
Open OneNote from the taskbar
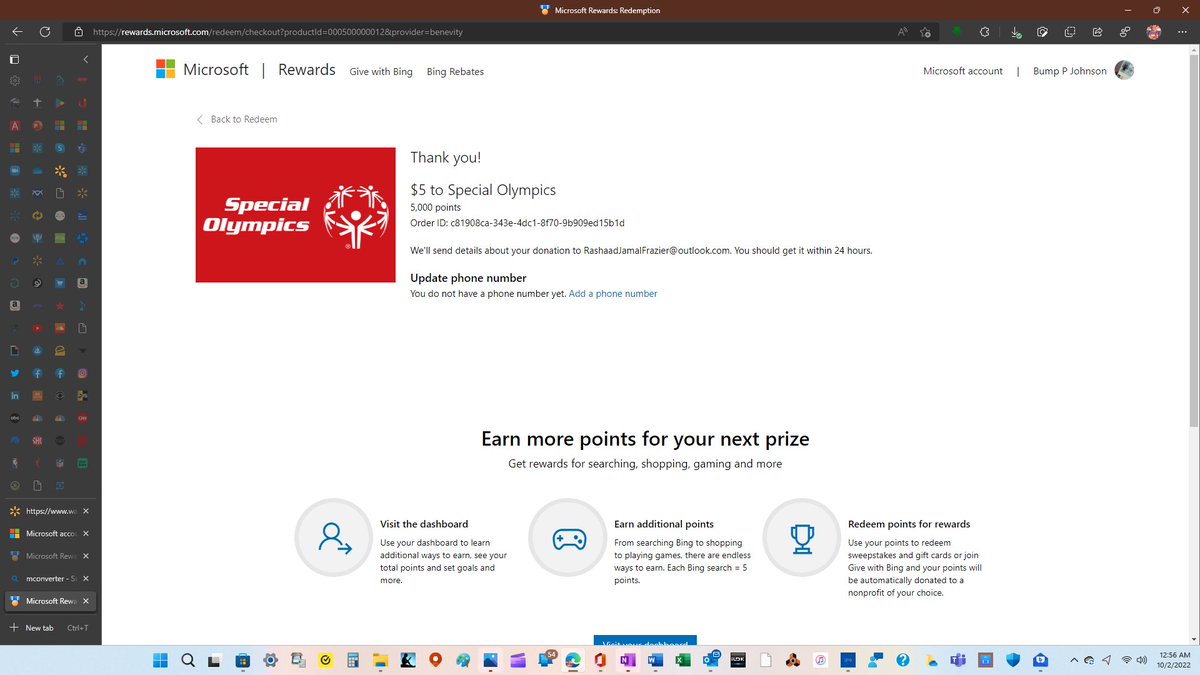click(x=628, y=660)
